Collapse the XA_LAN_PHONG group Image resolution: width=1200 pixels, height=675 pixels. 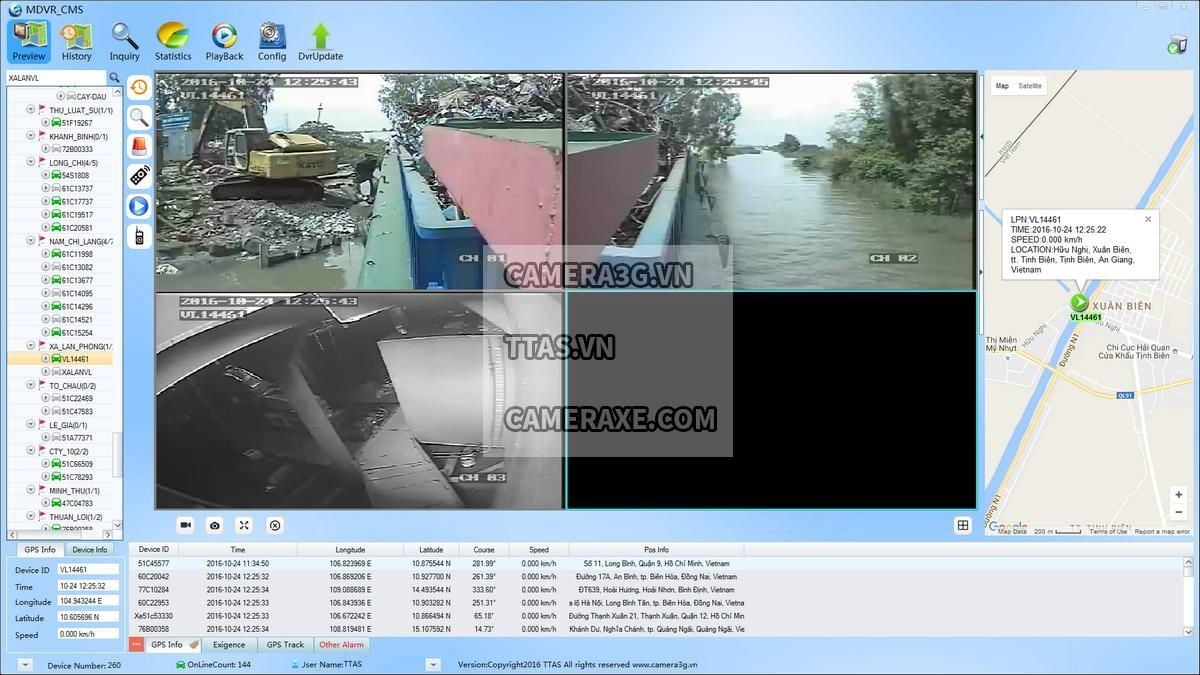point(31,345)
